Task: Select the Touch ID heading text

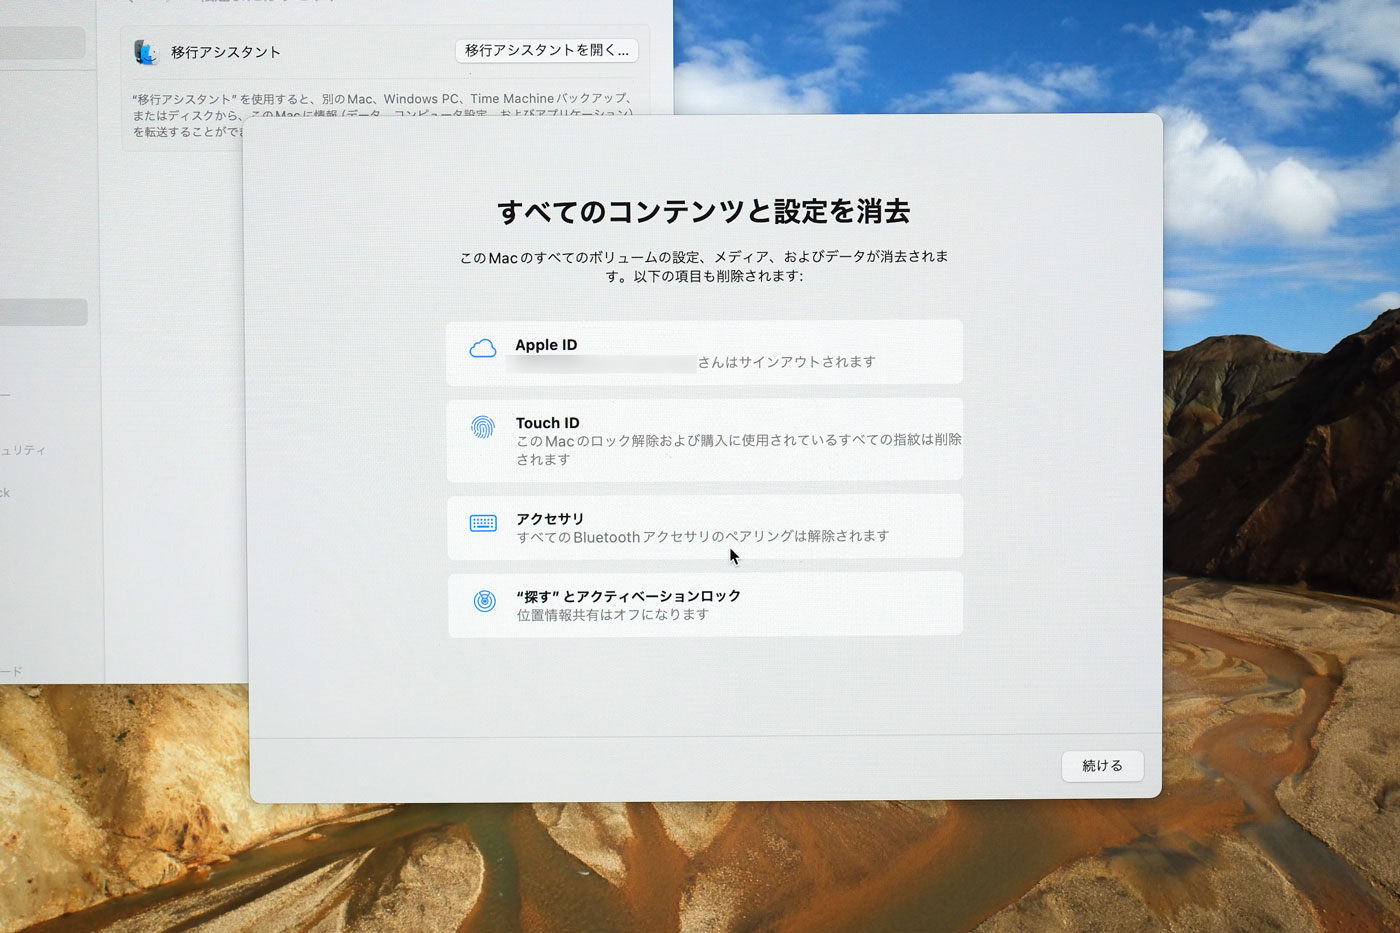Action: 548,423
